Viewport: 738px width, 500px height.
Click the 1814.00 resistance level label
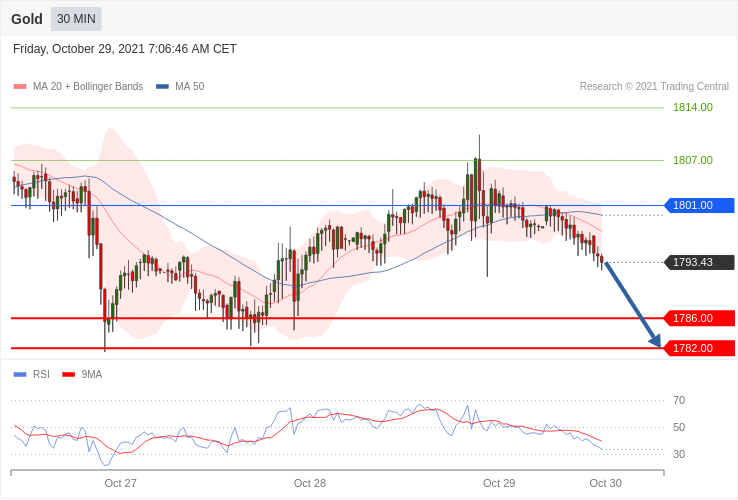point(693,107)
